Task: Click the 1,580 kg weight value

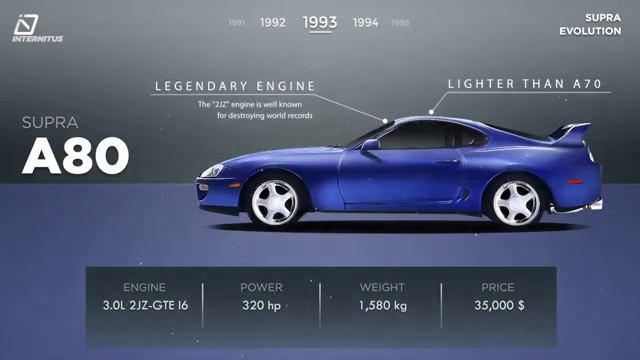Action: pyautogui.click(x=383, y=305)
